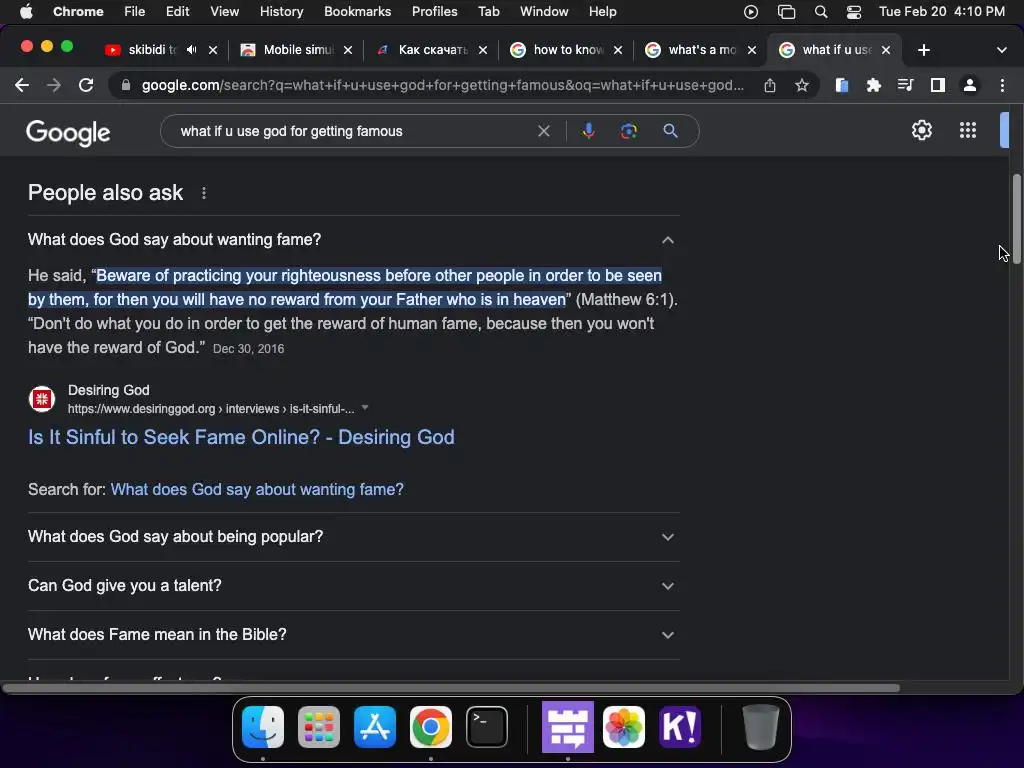This screenshot has height=768, width=1024.
Task: Open the Kahoot K! Dock icon
Action: coord(680,727)
